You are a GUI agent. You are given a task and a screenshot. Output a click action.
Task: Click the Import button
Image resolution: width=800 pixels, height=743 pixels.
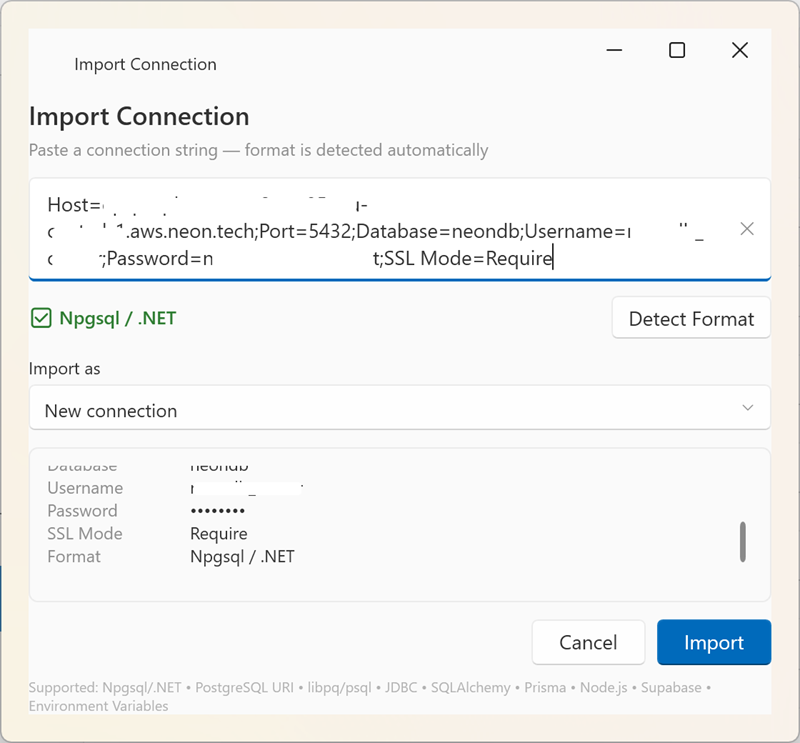coord(713,642)
